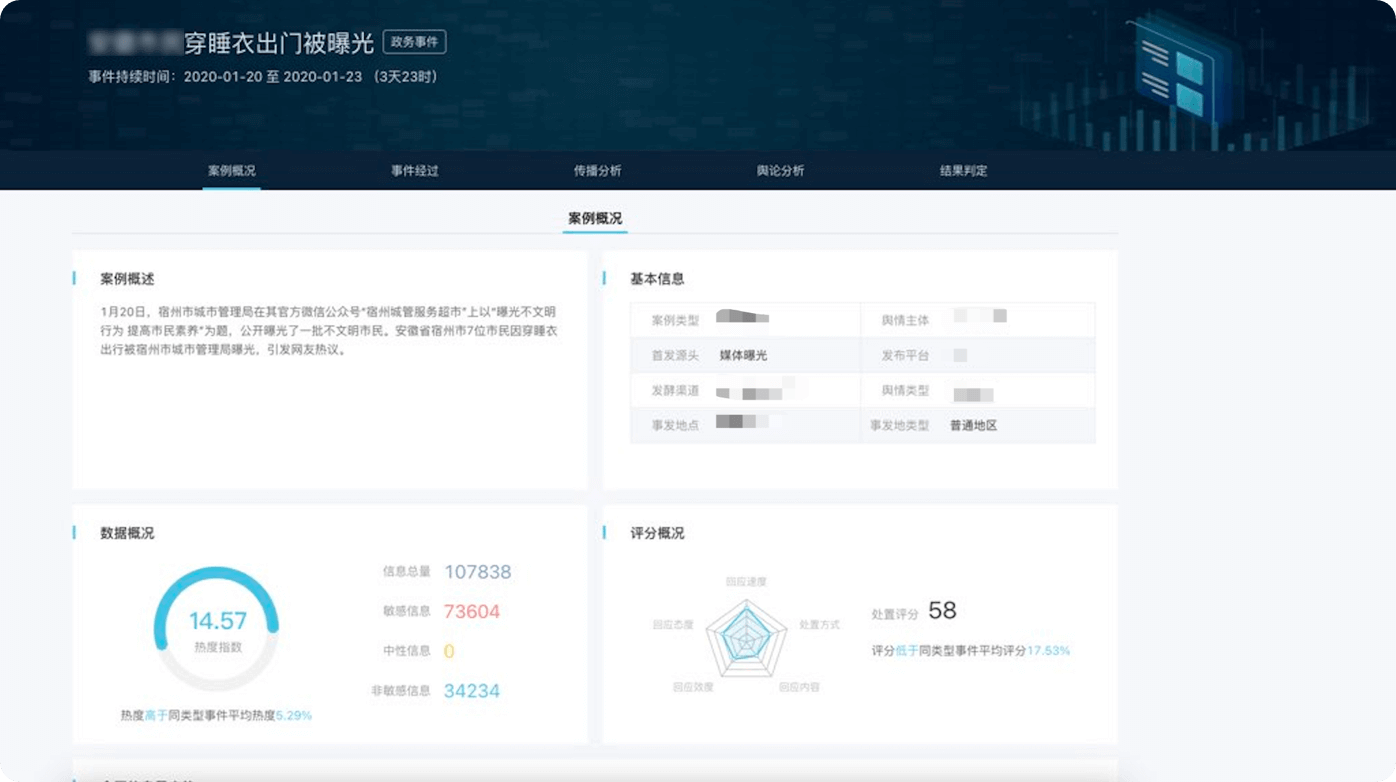The height and width of the screenshot is (782, 1396).
Task: Click the 普通地区 value in table
Action: [x=973, y=425]
